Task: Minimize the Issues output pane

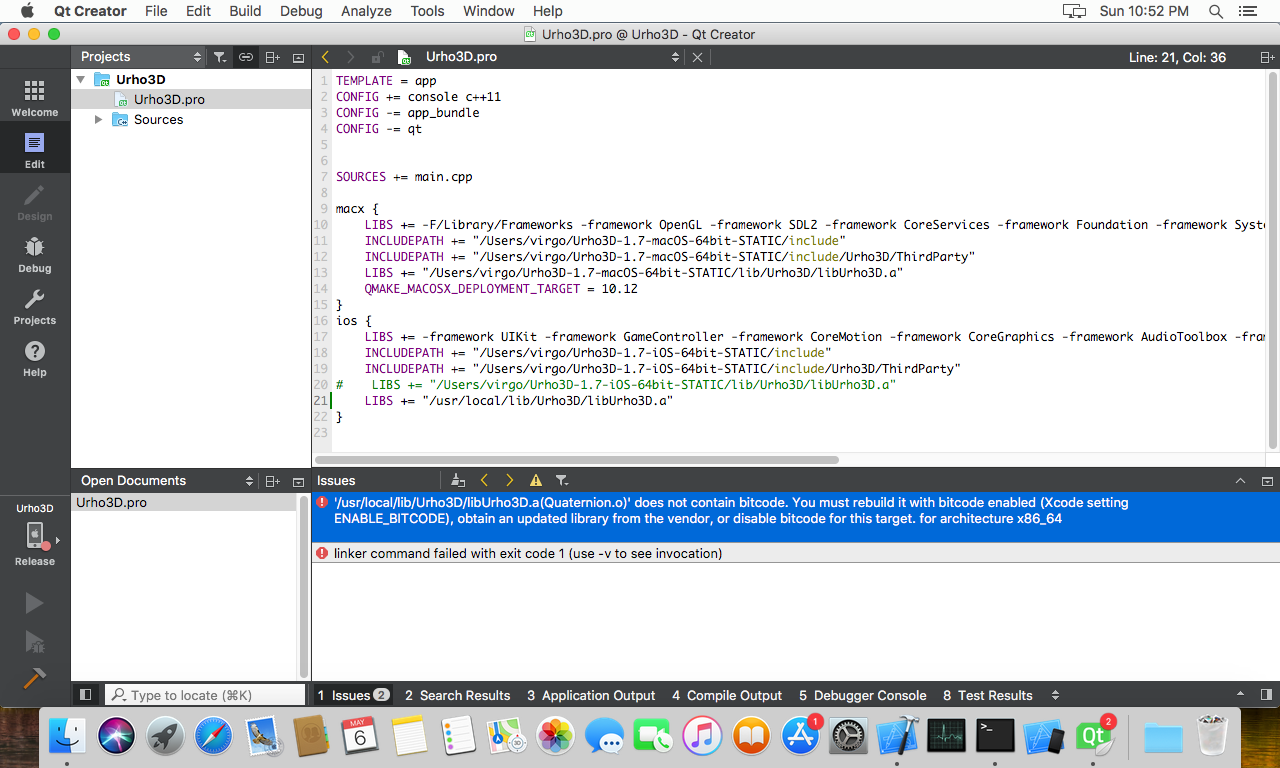Action: click(1240, 481)
